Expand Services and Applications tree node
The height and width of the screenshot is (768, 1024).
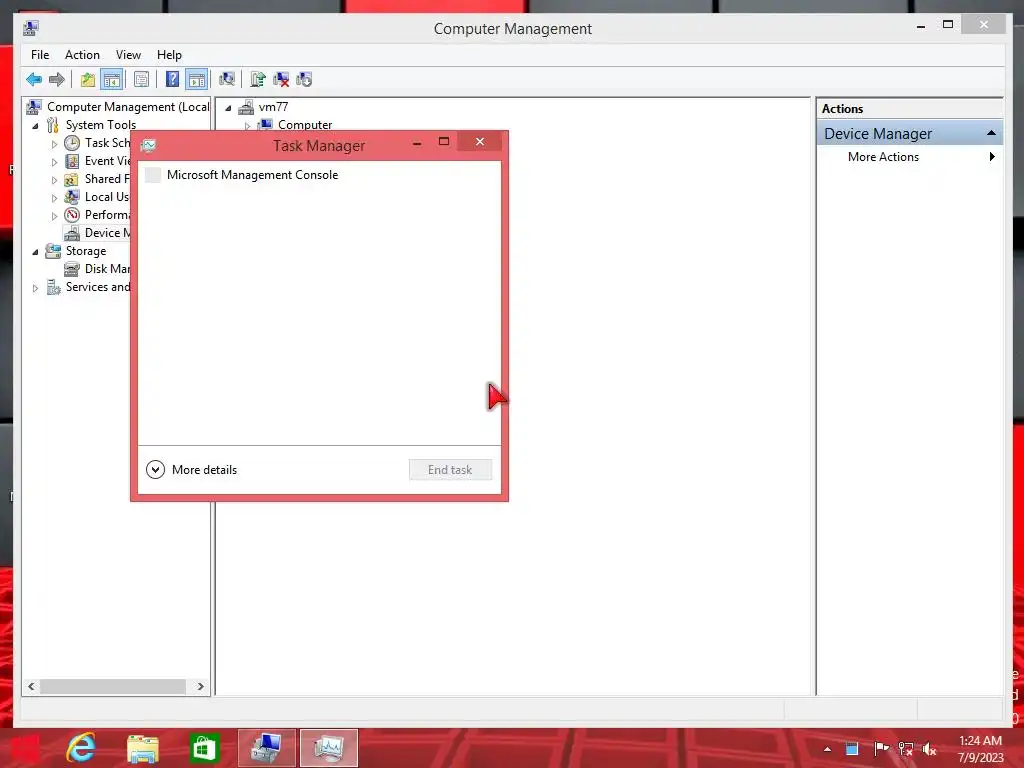35,287
